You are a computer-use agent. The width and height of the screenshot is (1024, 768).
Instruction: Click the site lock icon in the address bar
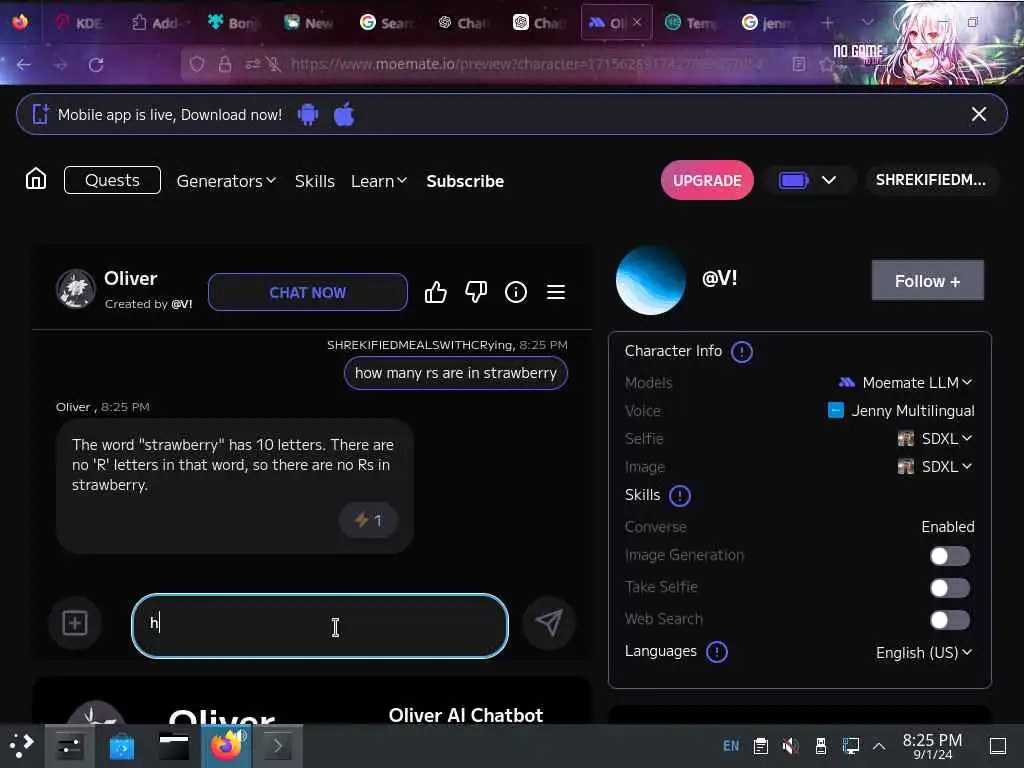225,64
